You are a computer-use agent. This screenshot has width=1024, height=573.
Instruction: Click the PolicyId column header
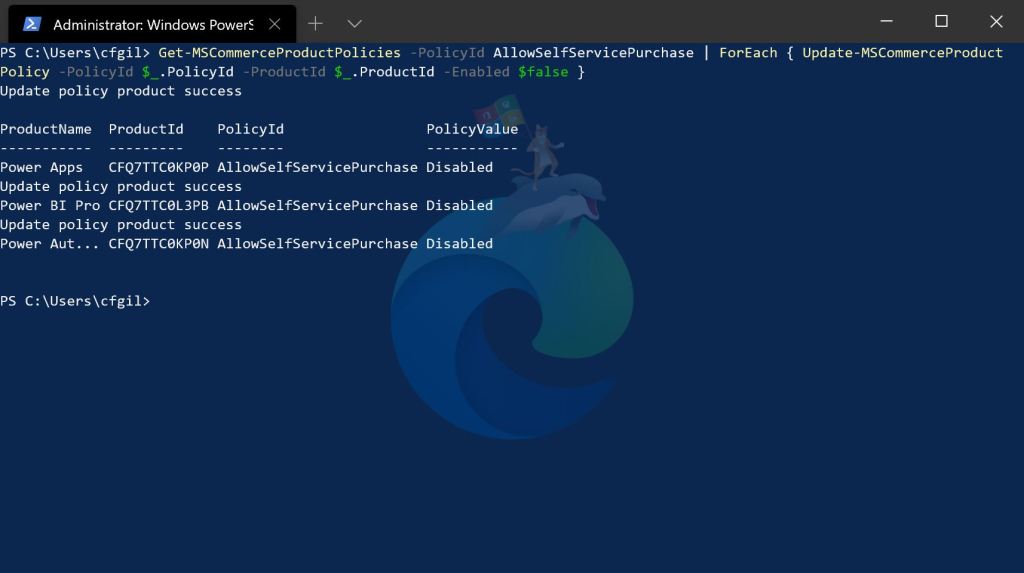[x=250, y=129]
